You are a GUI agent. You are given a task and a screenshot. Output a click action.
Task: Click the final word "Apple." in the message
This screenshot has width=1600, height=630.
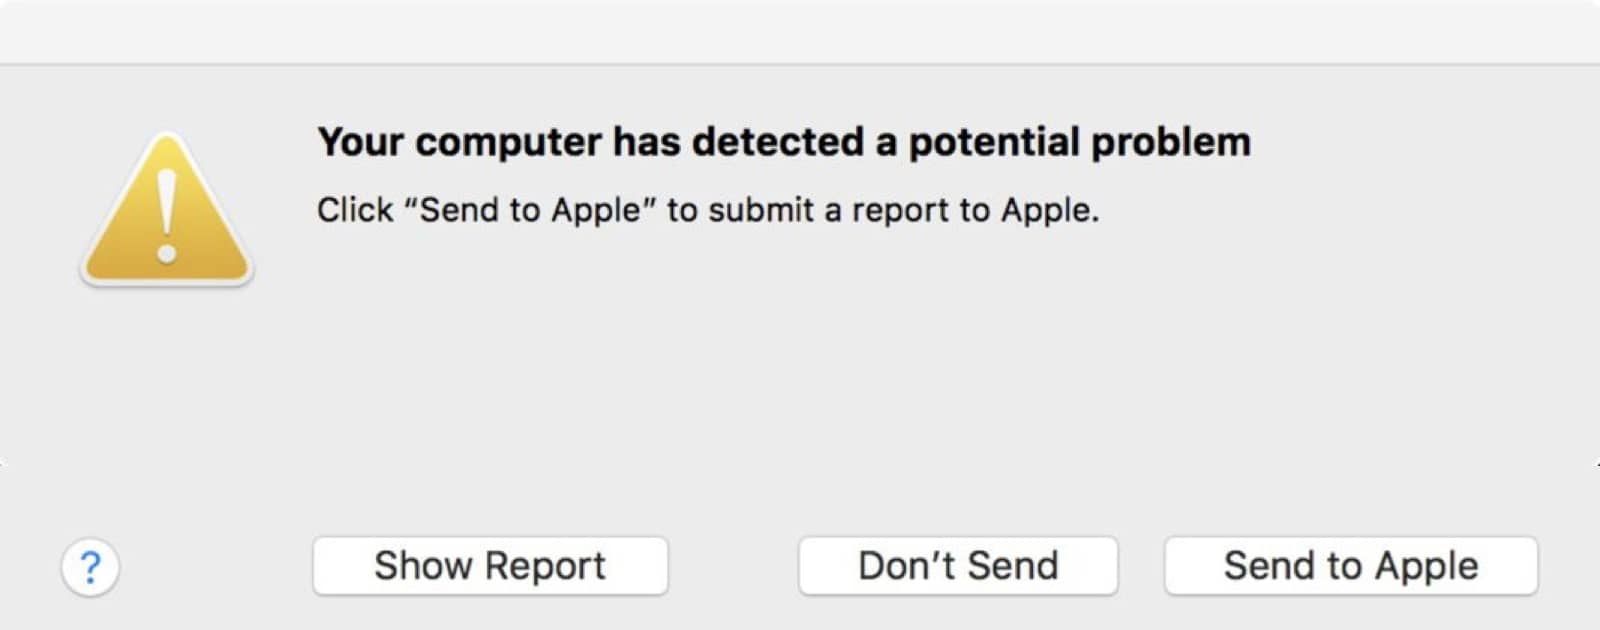point(1050,211)
